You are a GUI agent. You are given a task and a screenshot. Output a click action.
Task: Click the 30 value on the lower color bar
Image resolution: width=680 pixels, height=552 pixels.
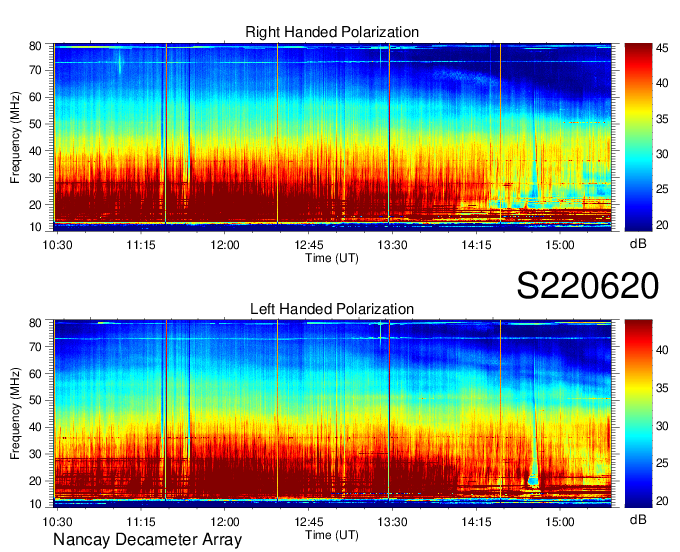(x=662, y=426)
